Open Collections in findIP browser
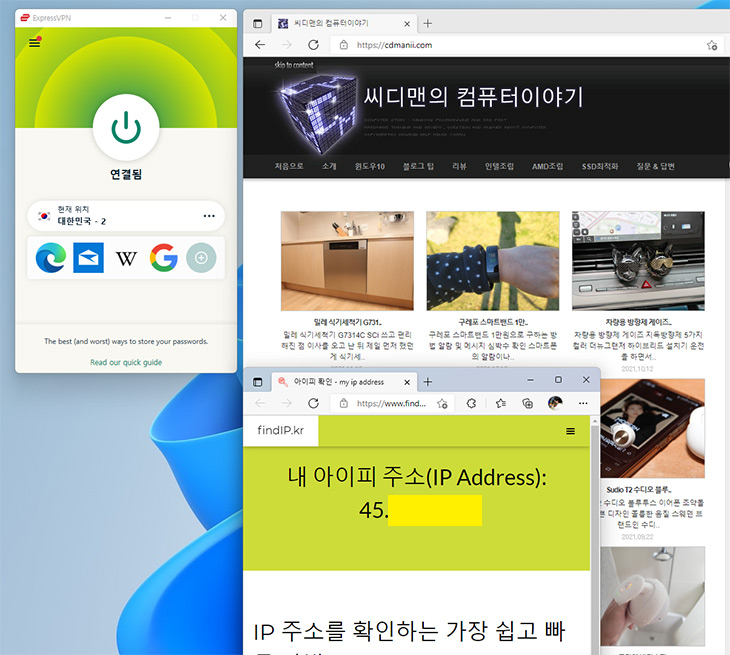This screenshot has width=730, height=655. coord(527,403)
